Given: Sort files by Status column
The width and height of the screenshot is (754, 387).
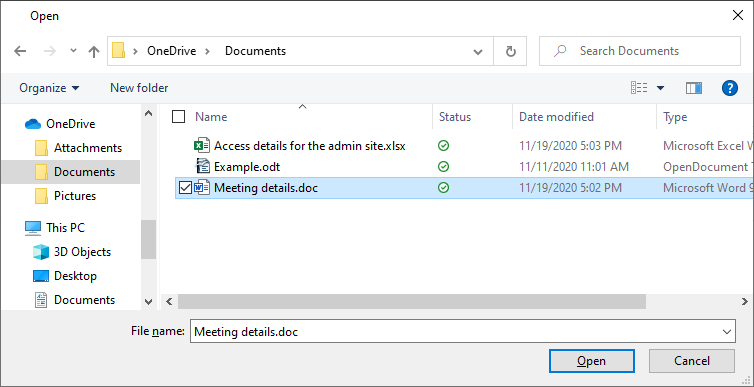Looking at the screenshot, I should [x=455, y=117].
